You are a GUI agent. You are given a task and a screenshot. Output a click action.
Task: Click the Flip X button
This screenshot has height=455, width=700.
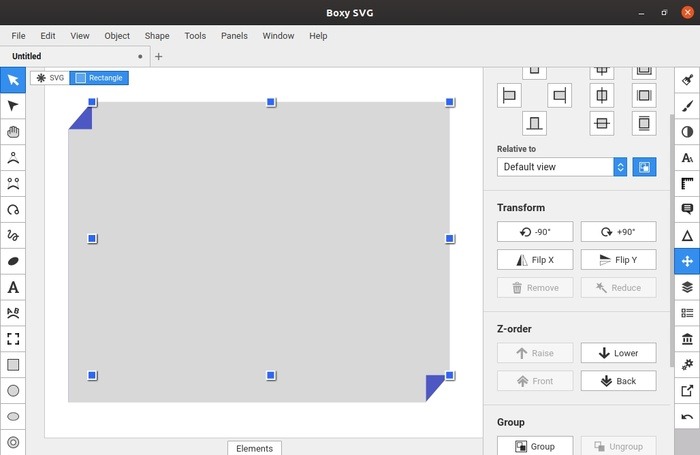(535, 260)
